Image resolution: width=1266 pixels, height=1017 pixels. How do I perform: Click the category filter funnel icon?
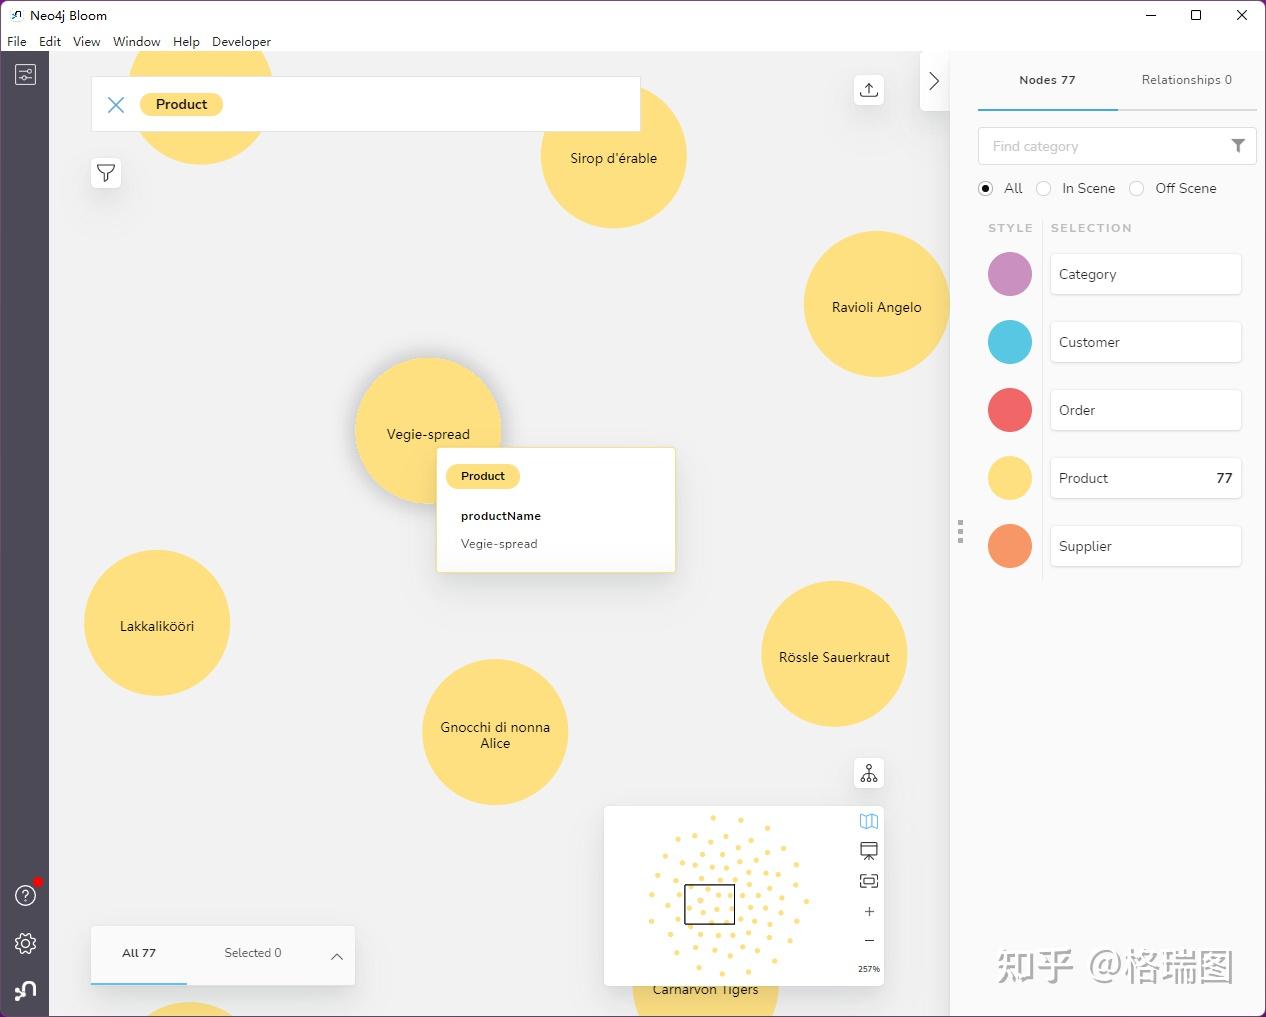point(1238,146)
